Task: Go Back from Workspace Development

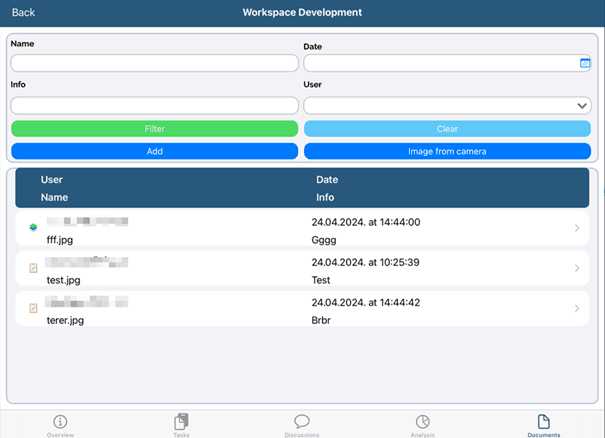Action: 23,12
